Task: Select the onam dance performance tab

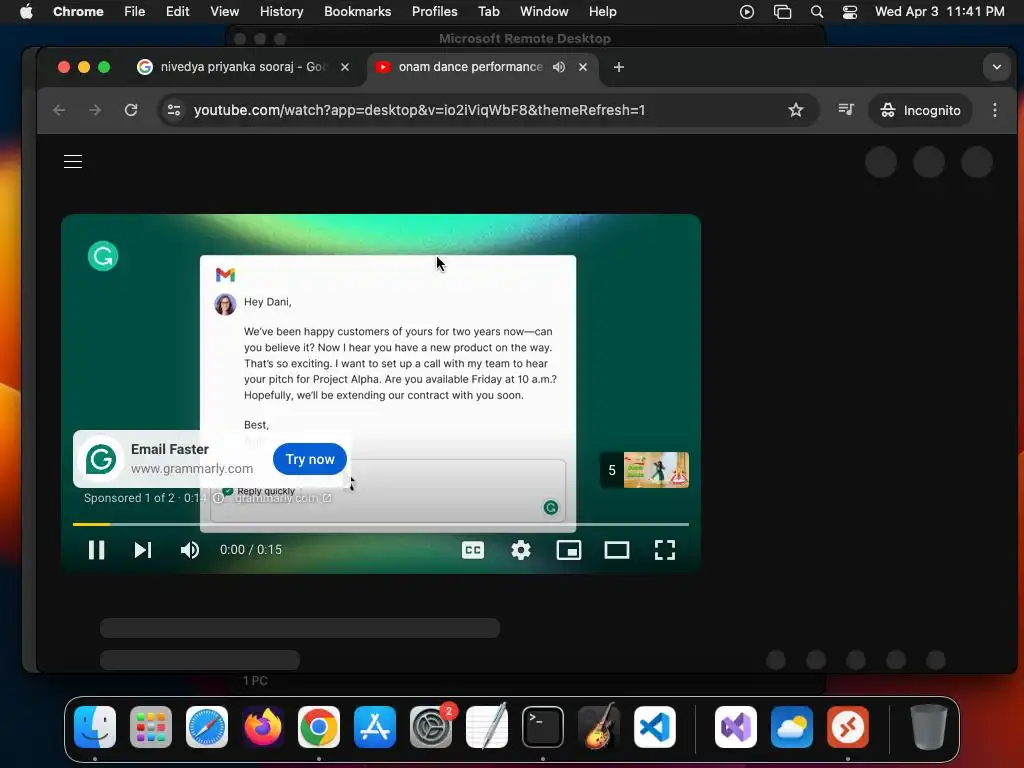Action: tap(470, 67)
